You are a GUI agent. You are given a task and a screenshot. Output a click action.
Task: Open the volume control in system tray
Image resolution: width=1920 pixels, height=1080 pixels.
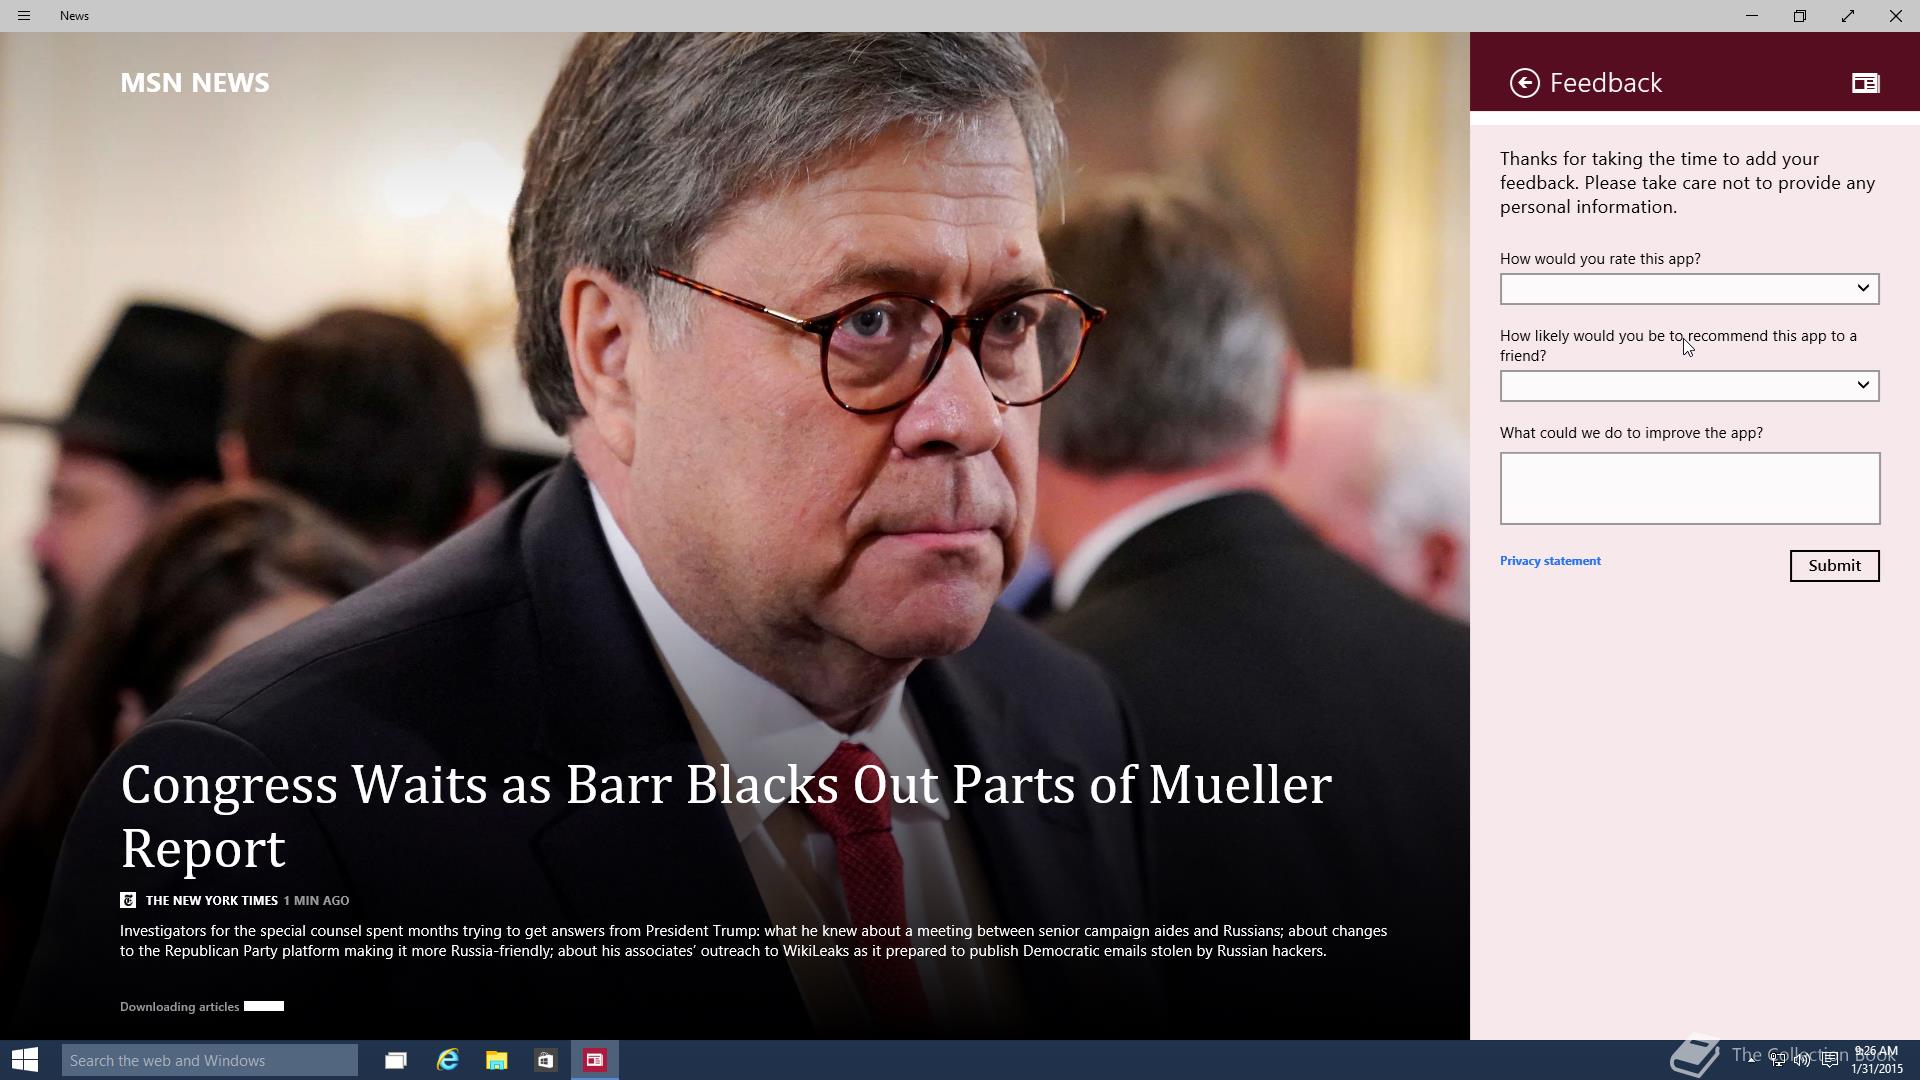[1802, 1060]
